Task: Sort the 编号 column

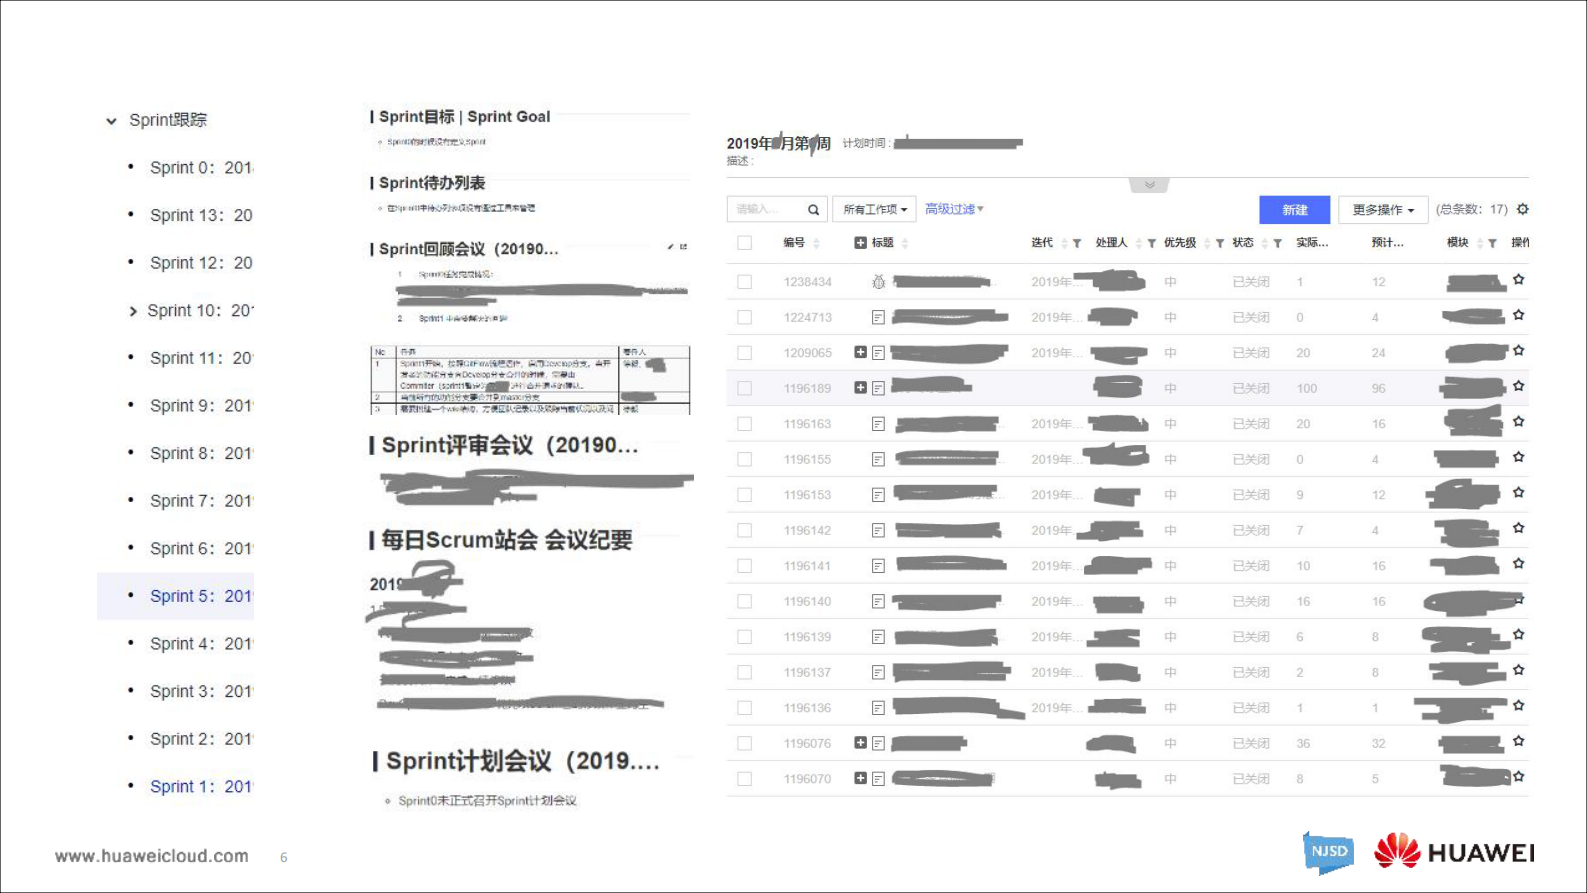Action: tap(816, 243)
